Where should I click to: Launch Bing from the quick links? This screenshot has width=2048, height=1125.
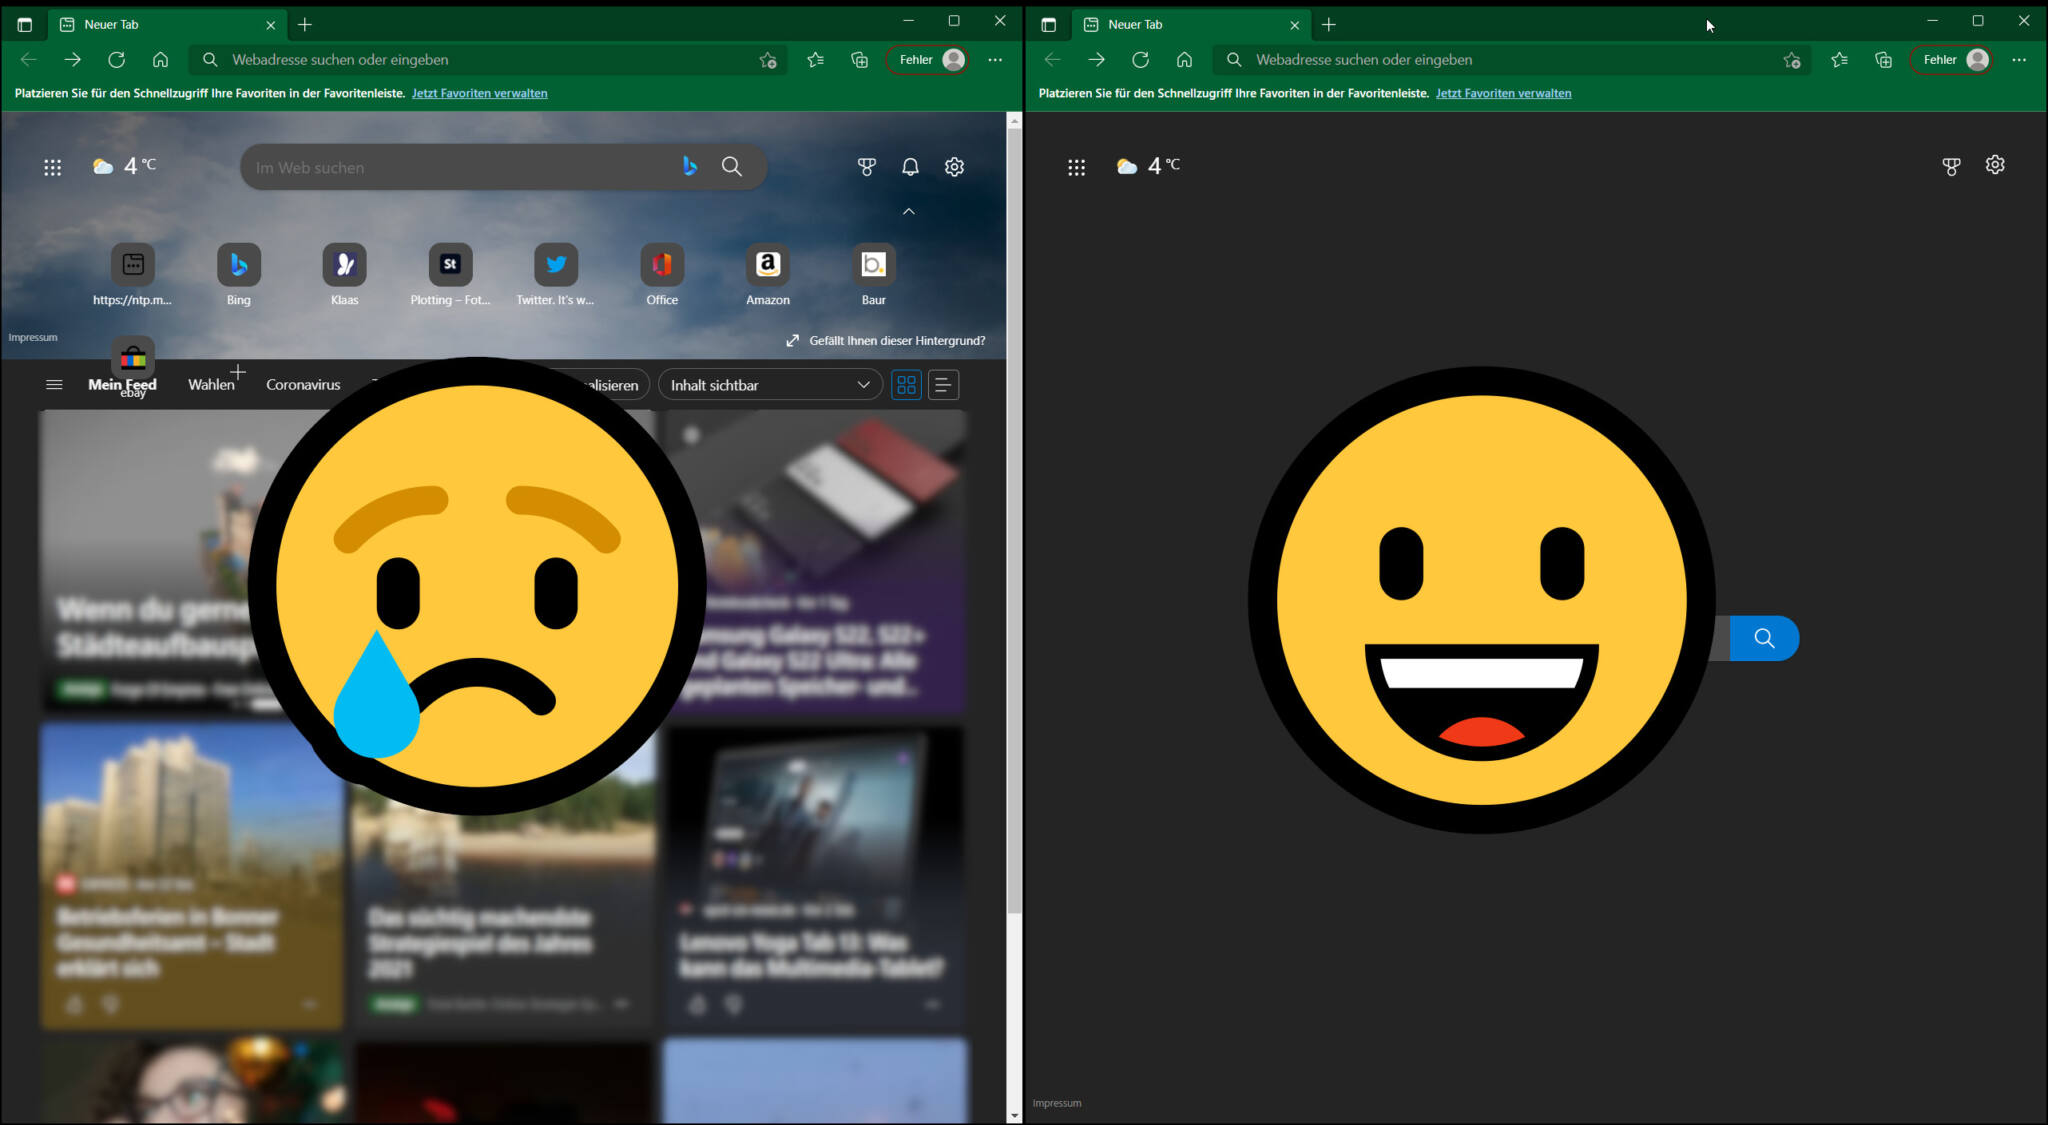click(x=239, y=264)
